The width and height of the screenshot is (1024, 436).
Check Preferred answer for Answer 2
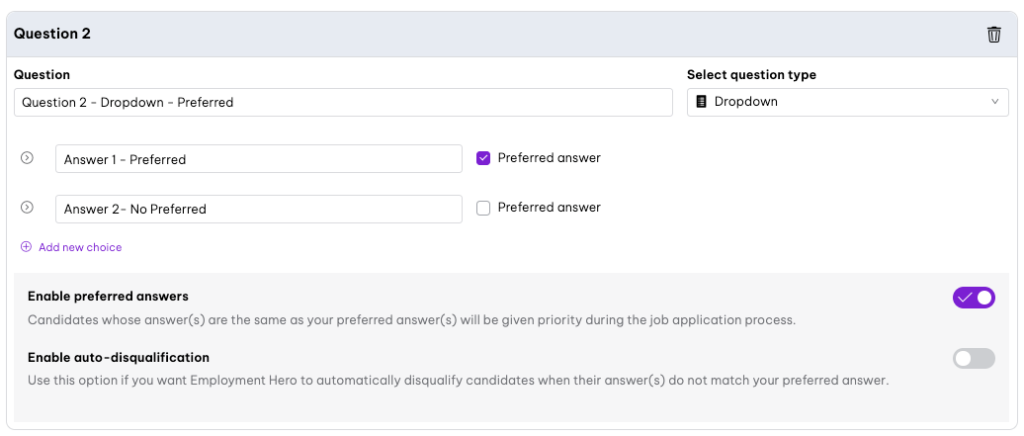483,208
